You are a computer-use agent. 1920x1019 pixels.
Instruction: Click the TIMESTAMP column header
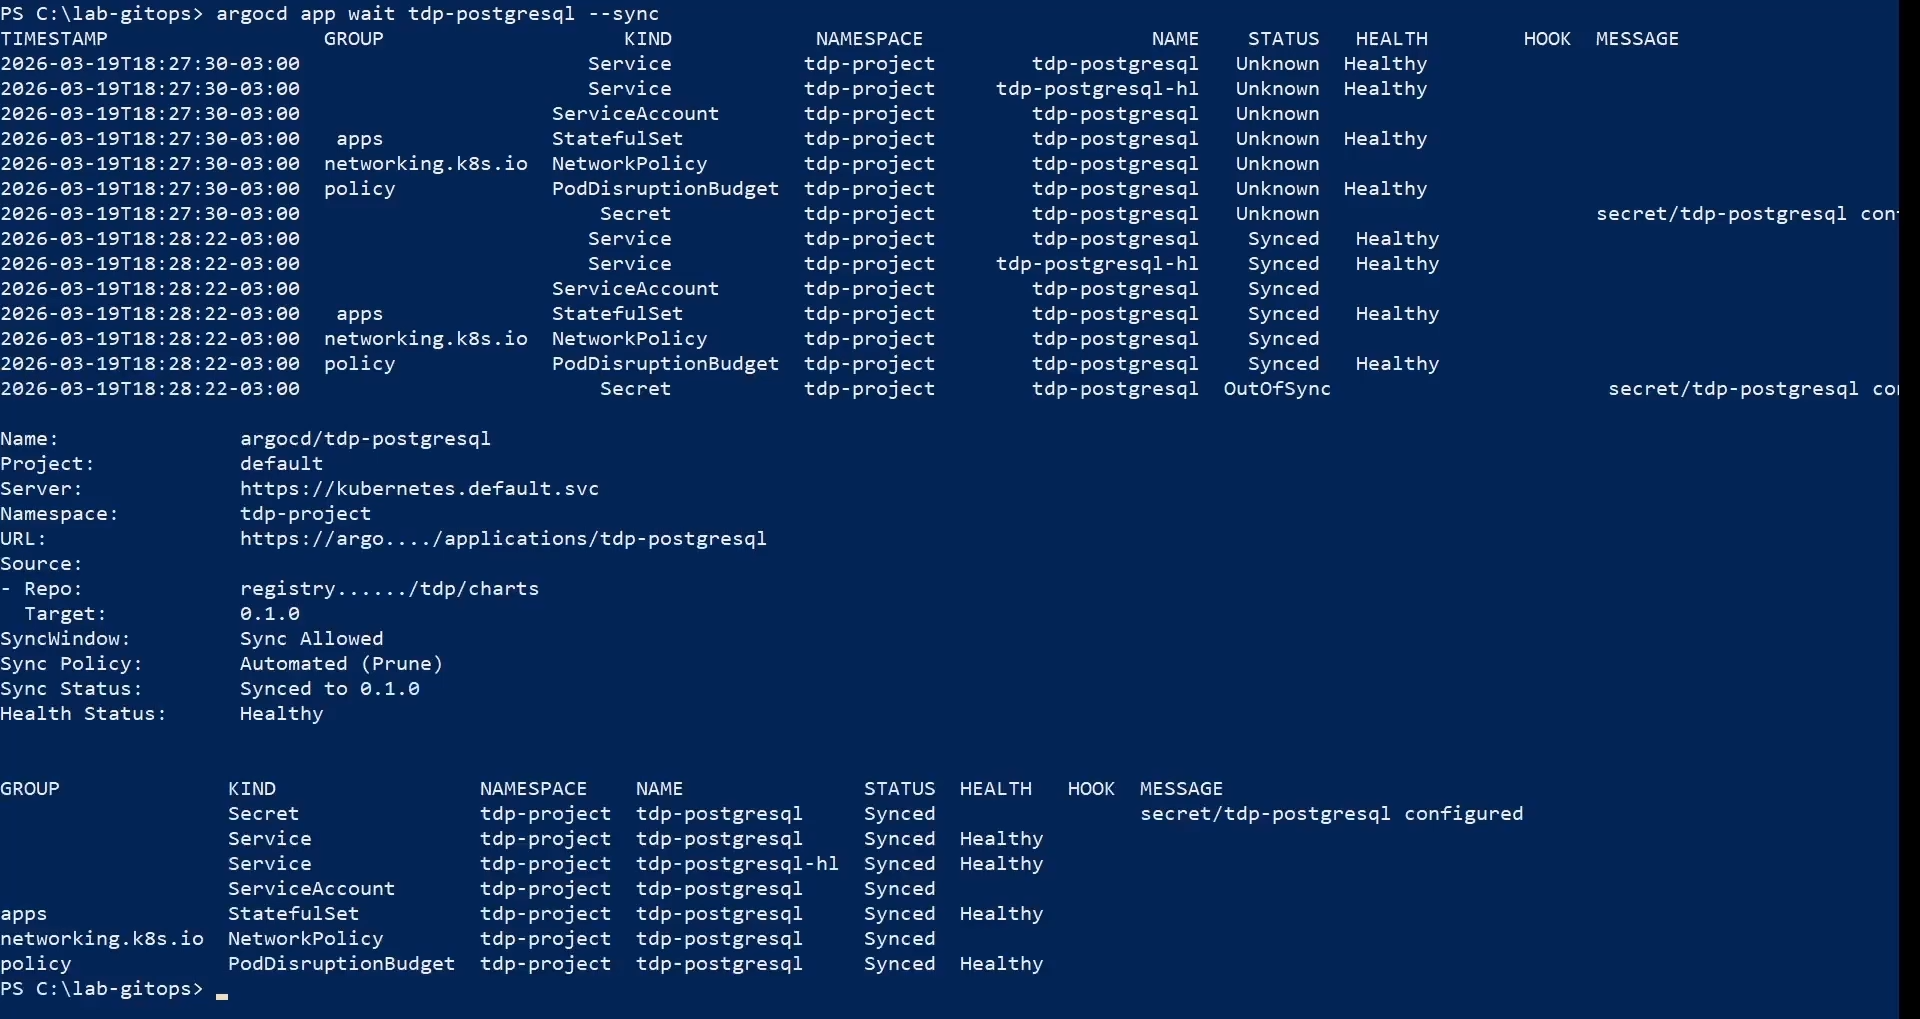54,39
